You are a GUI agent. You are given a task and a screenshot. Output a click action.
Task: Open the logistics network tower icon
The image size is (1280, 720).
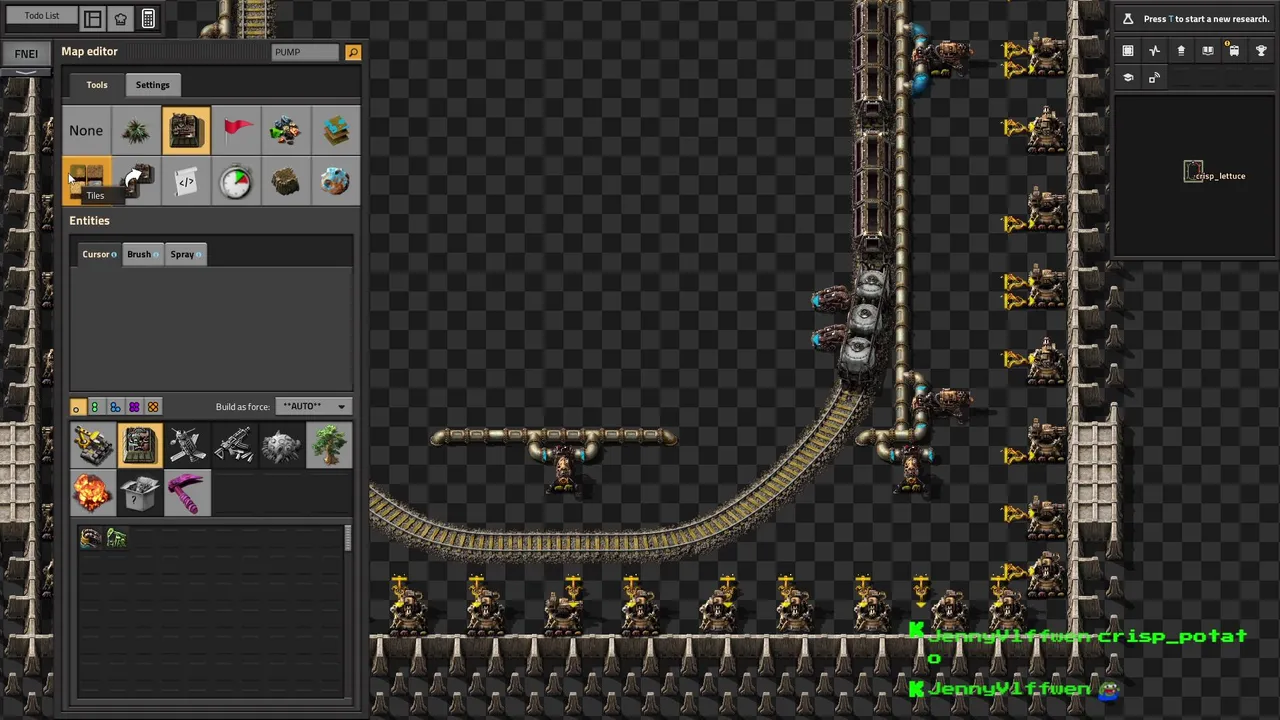[1181, 51]
